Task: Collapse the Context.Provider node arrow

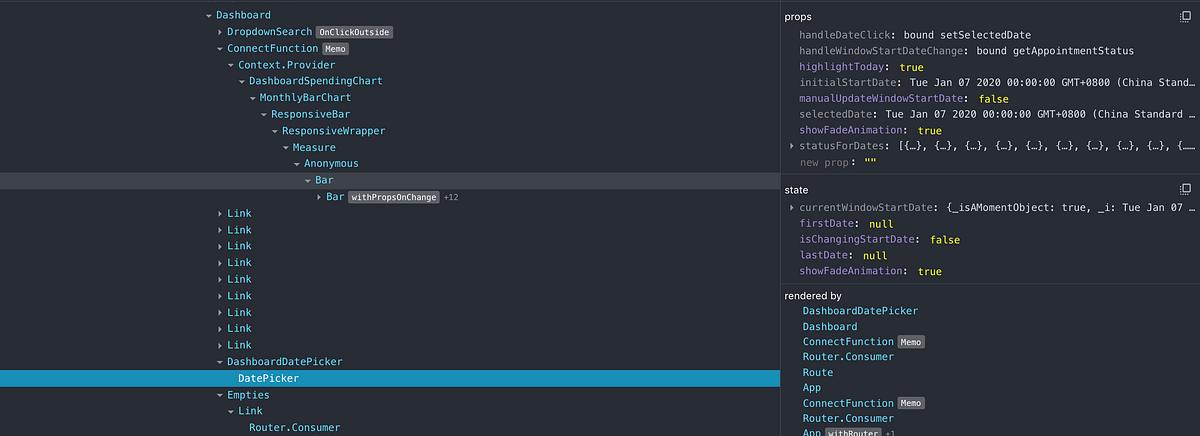Action: click(x=230, y=65)
